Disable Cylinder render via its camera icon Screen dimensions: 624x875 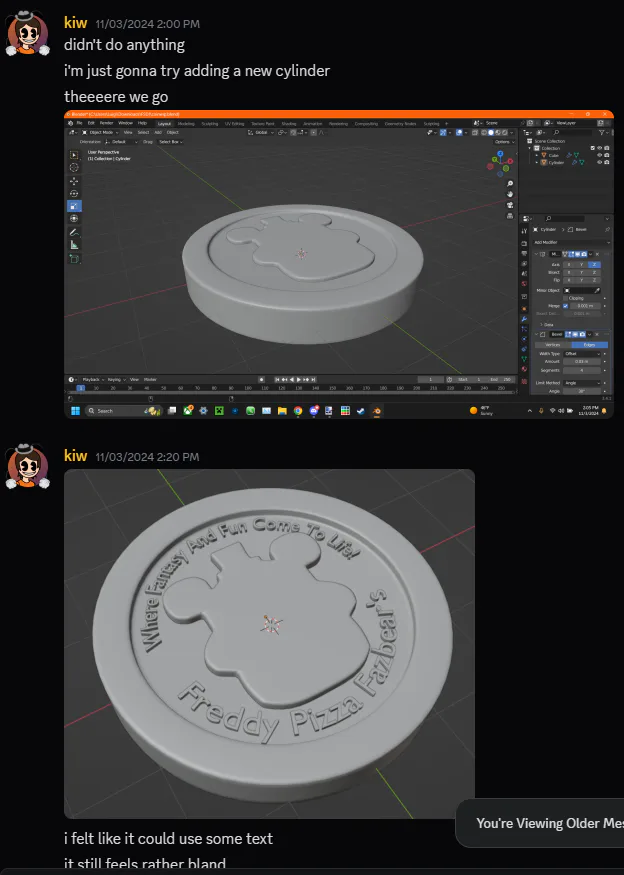coord(607,162)
